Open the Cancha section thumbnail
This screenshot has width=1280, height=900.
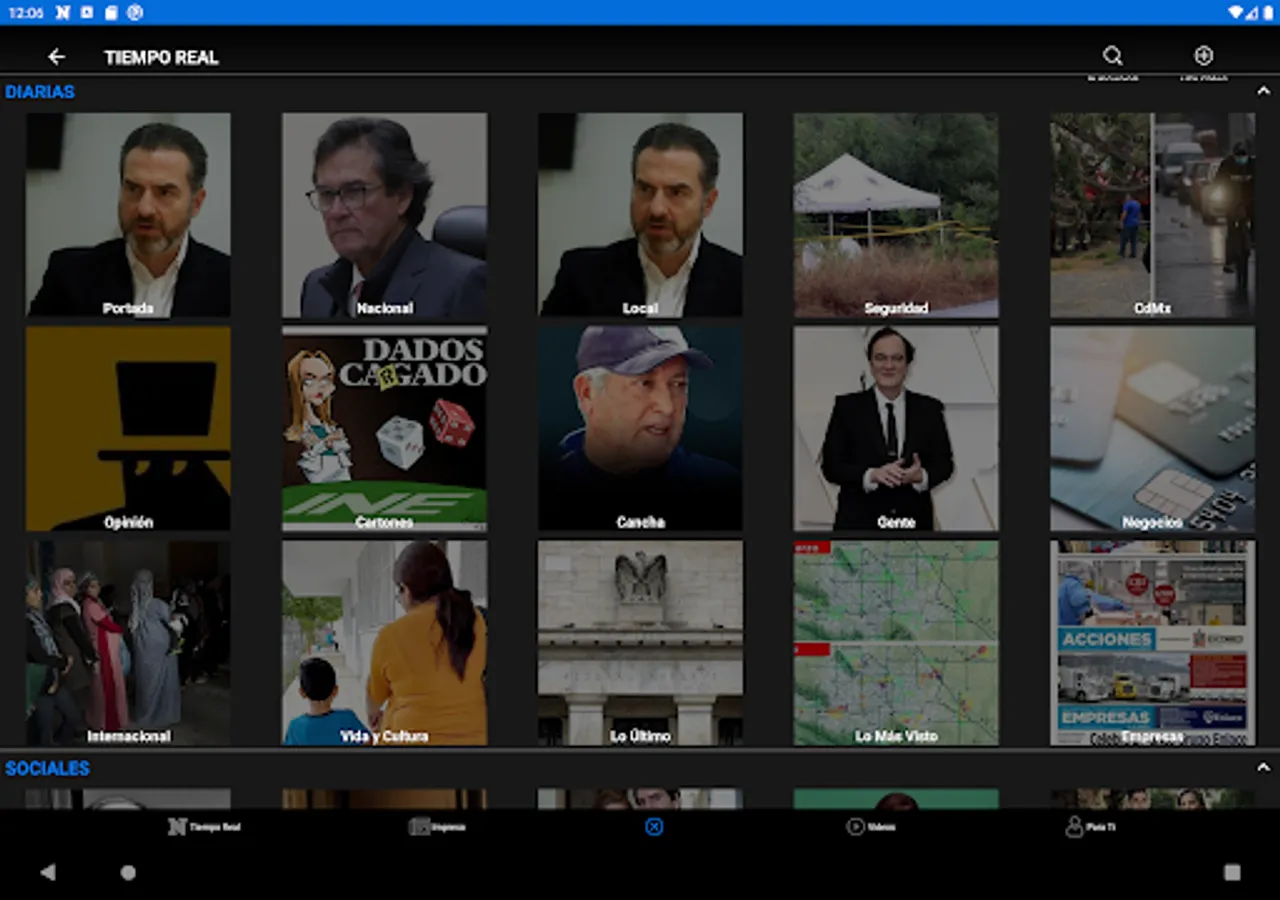pos(640,429)
